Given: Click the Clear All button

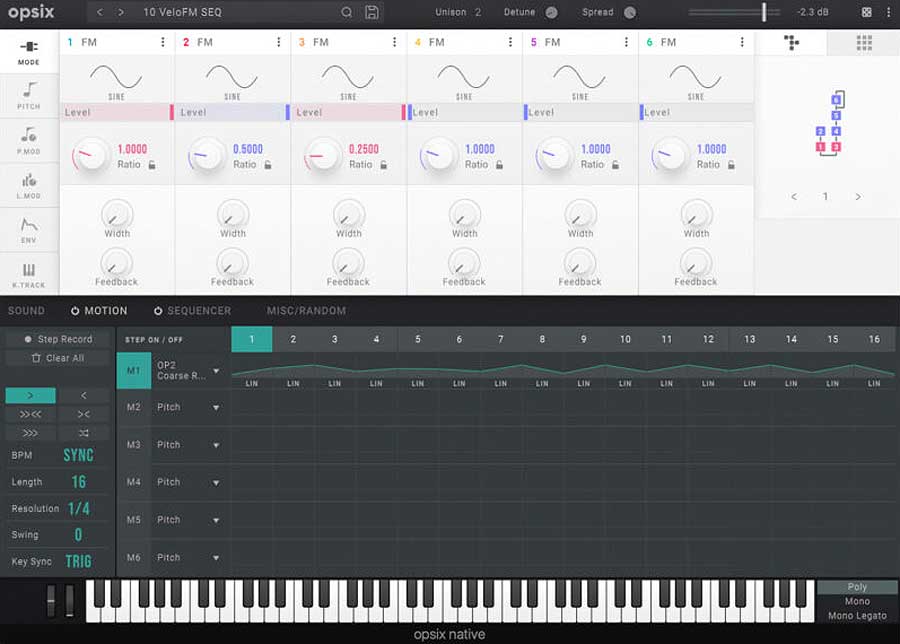Looking at the screenshot, I should point(58,358).
